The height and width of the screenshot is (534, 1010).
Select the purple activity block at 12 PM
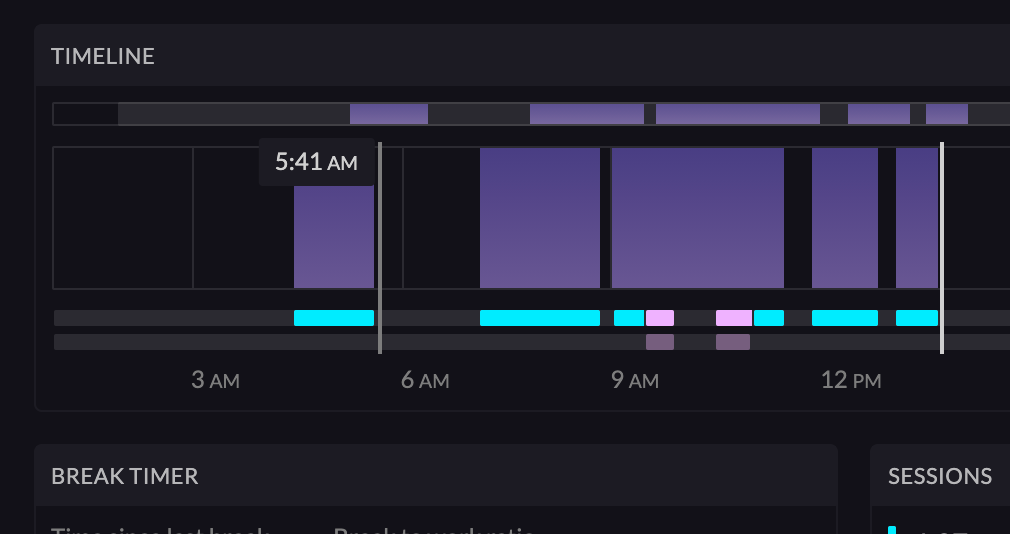tap(844, 218)
